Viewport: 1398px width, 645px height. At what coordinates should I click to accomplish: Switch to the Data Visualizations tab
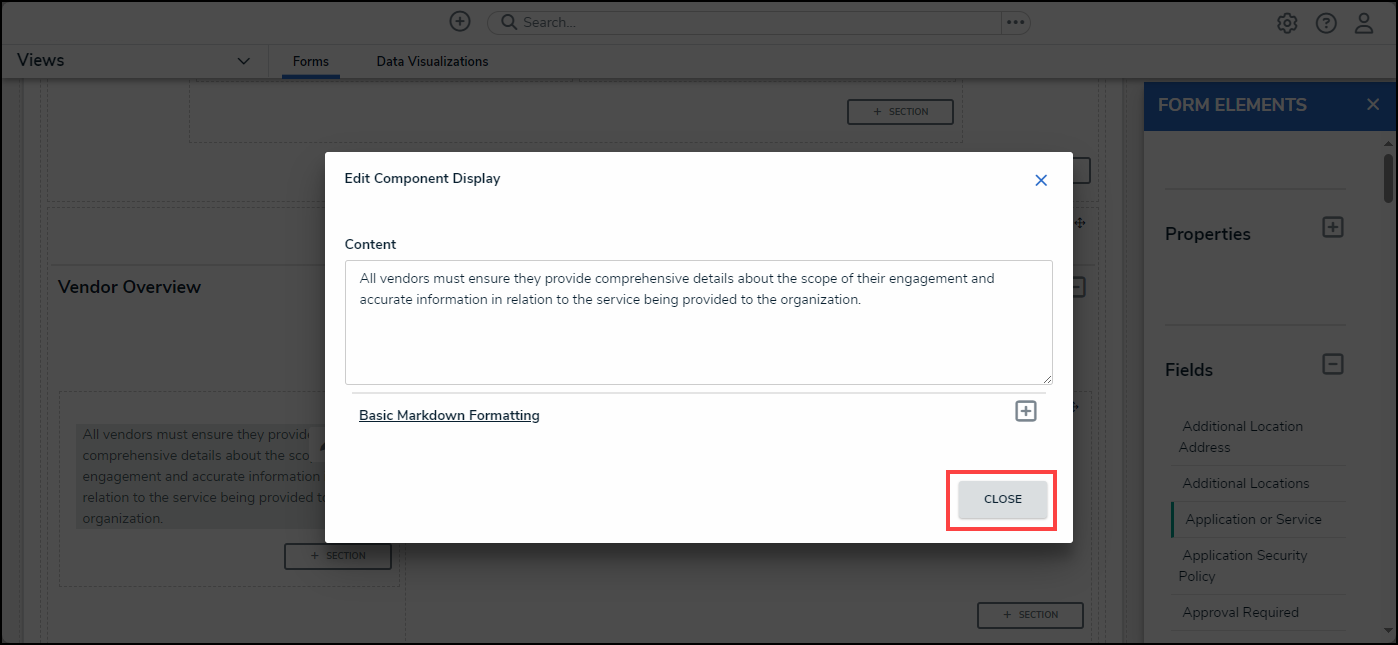tap(432, 62)
